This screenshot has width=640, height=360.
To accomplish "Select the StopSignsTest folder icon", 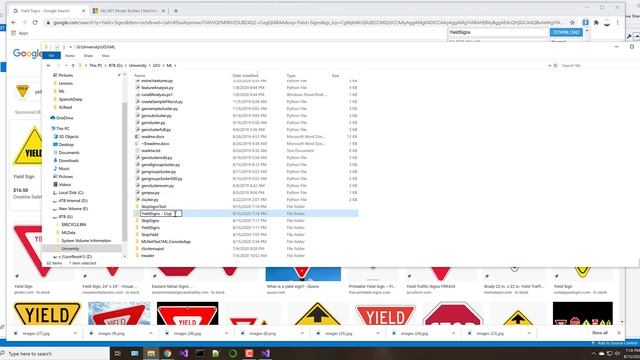I will pyautogui.click(x=138, y=207).
